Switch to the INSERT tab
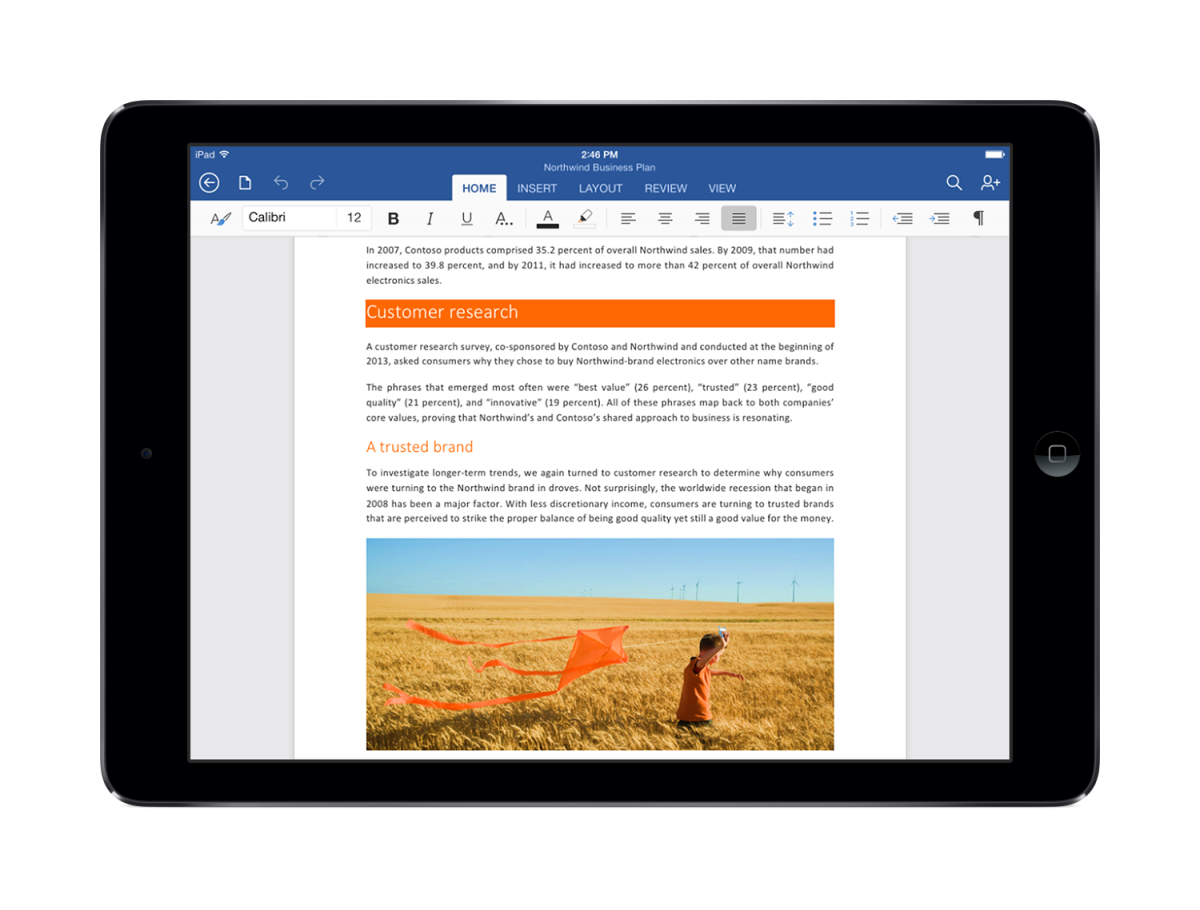 tap(537, 188)
